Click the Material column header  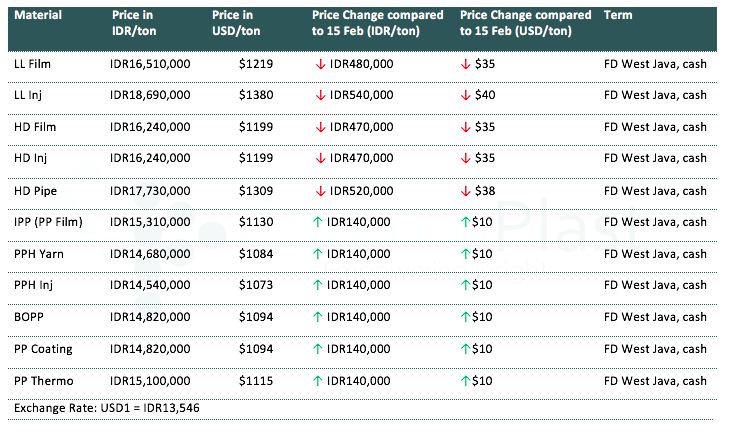click(x=38, y=17)
